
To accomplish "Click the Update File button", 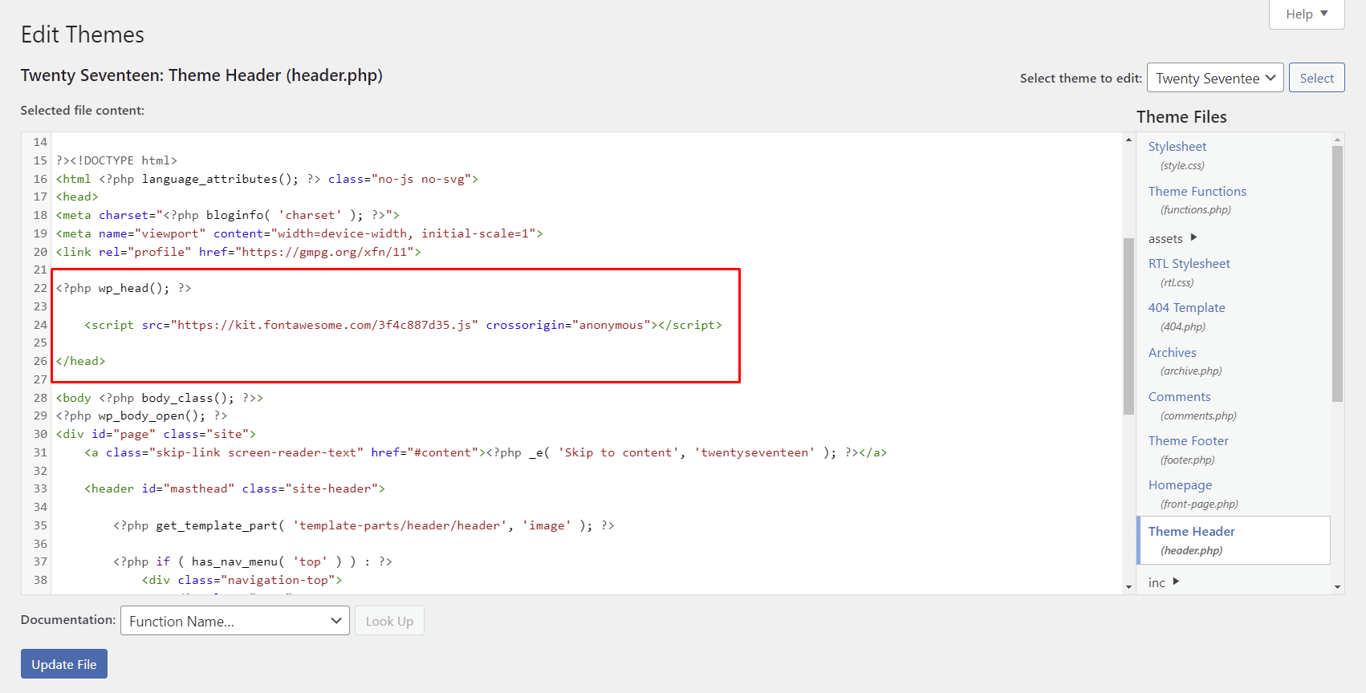I will 63,663.
